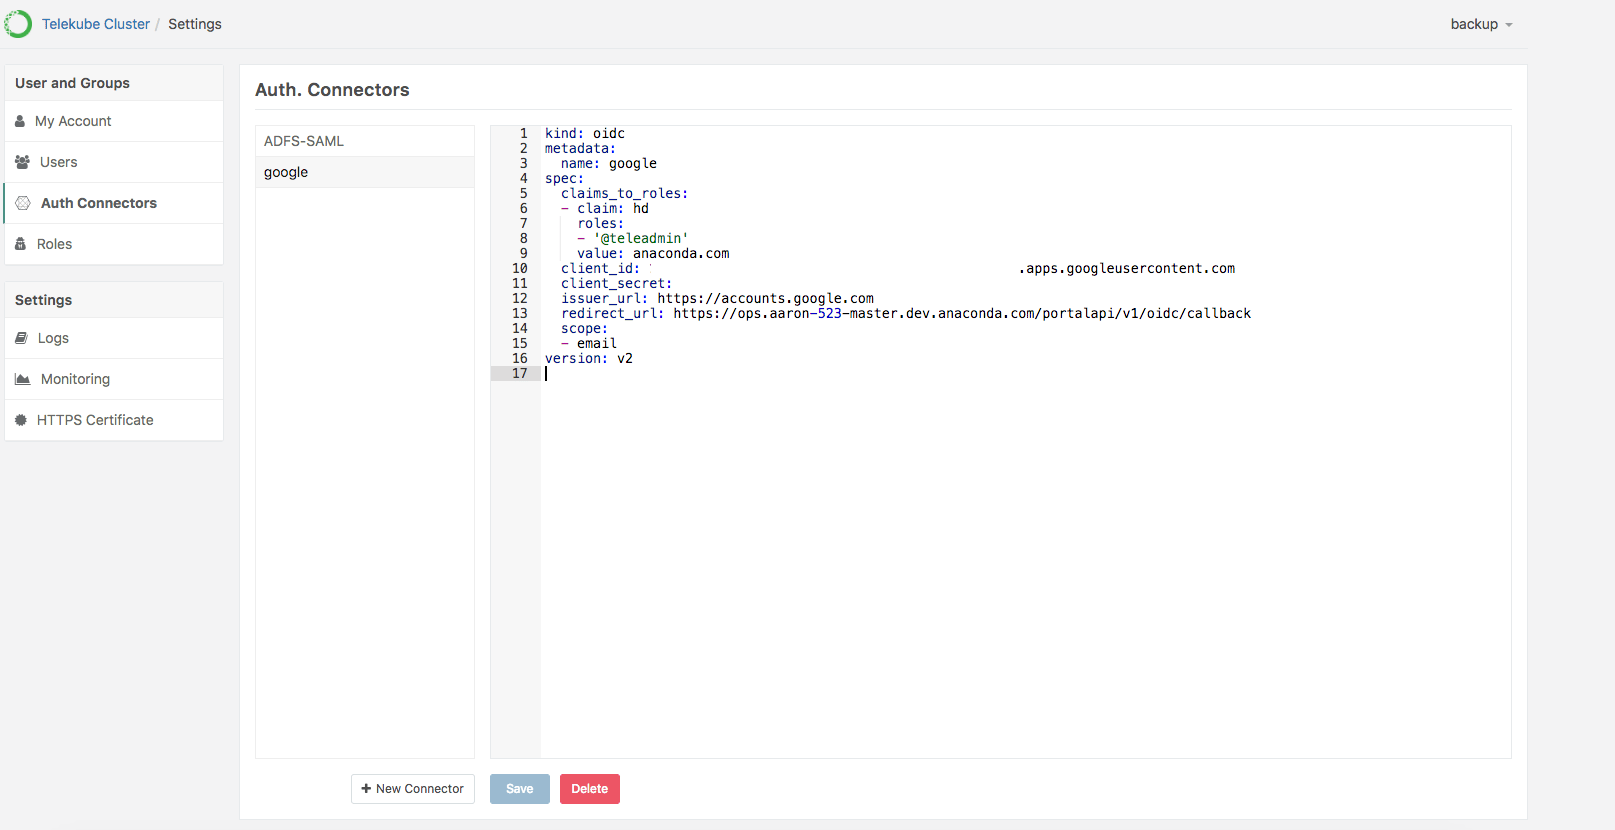Click the 'Settings' sidebar section header
Image resolution: width=1615 pixels, height=830 pixels.
[43, 300]
